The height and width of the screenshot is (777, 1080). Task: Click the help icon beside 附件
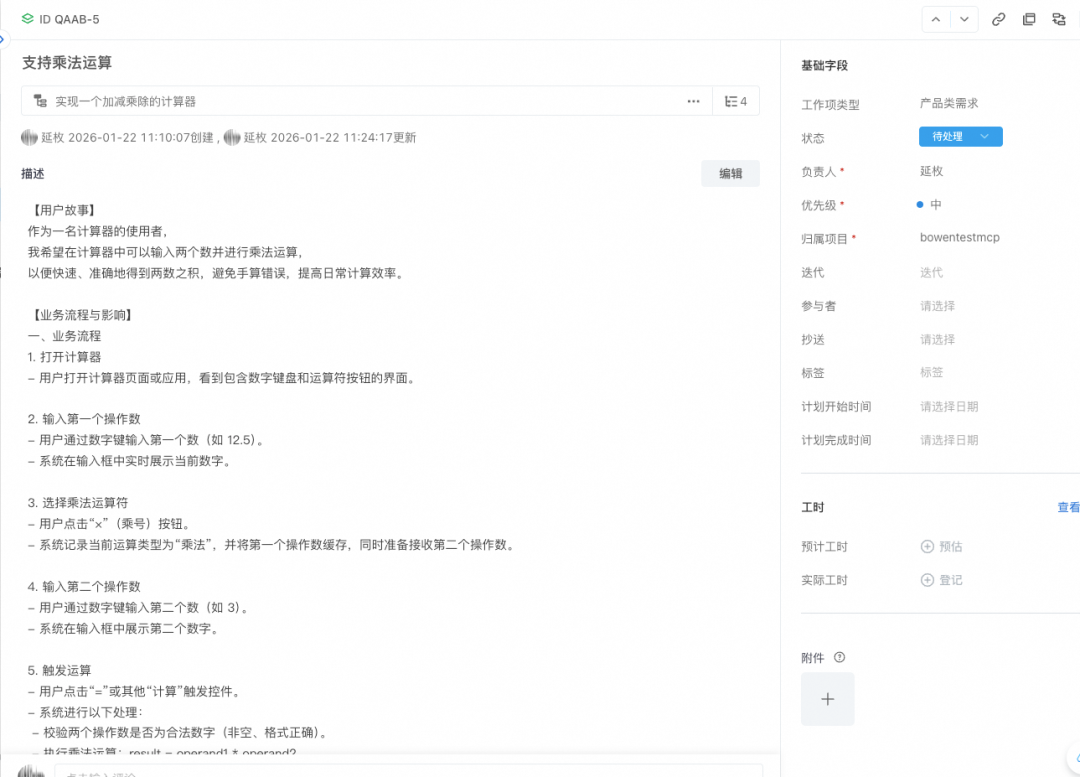[x=840, y=657]
